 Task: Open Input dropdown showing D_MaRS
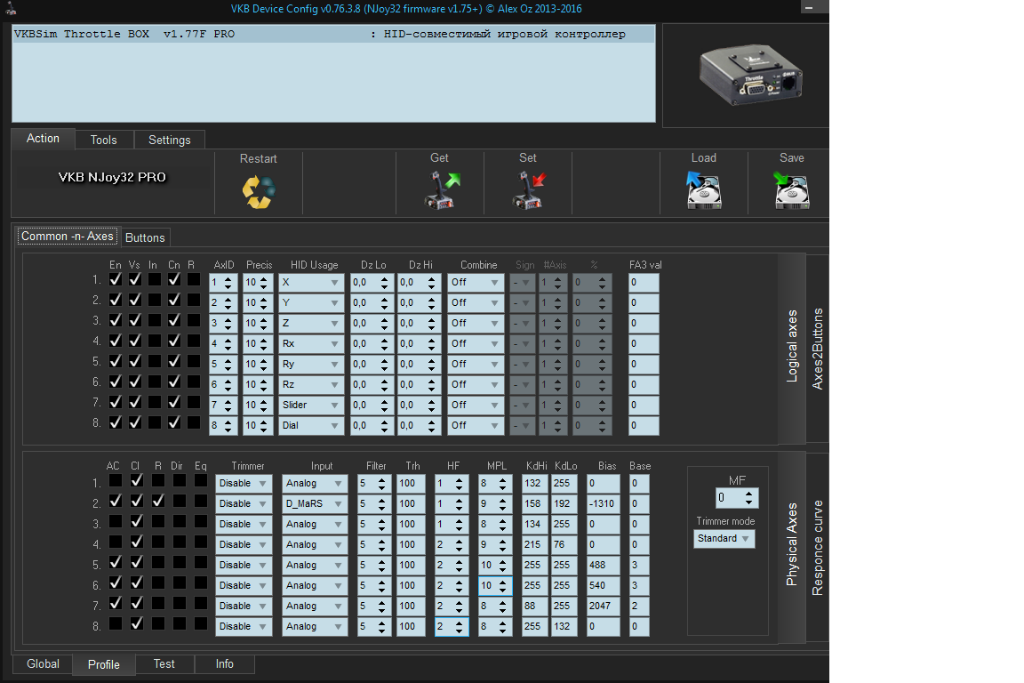tap(315, 504)
